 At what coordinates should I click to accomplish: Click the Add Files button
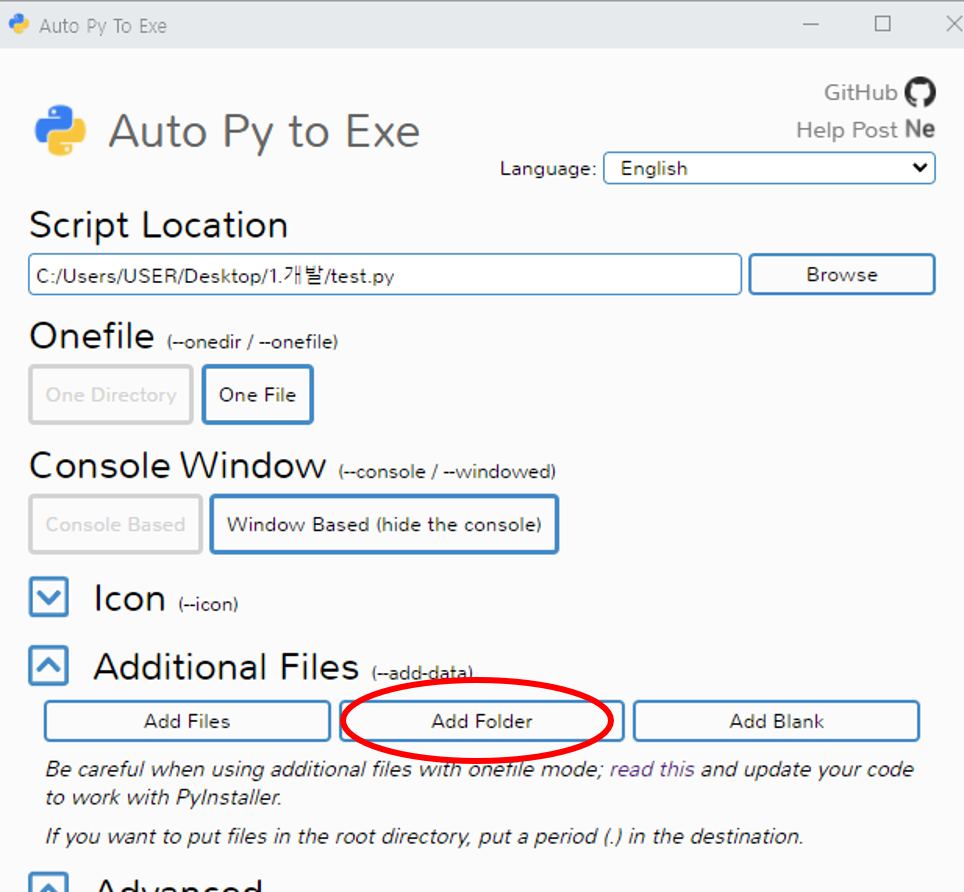pyautogui.click(x=187, y=721)
